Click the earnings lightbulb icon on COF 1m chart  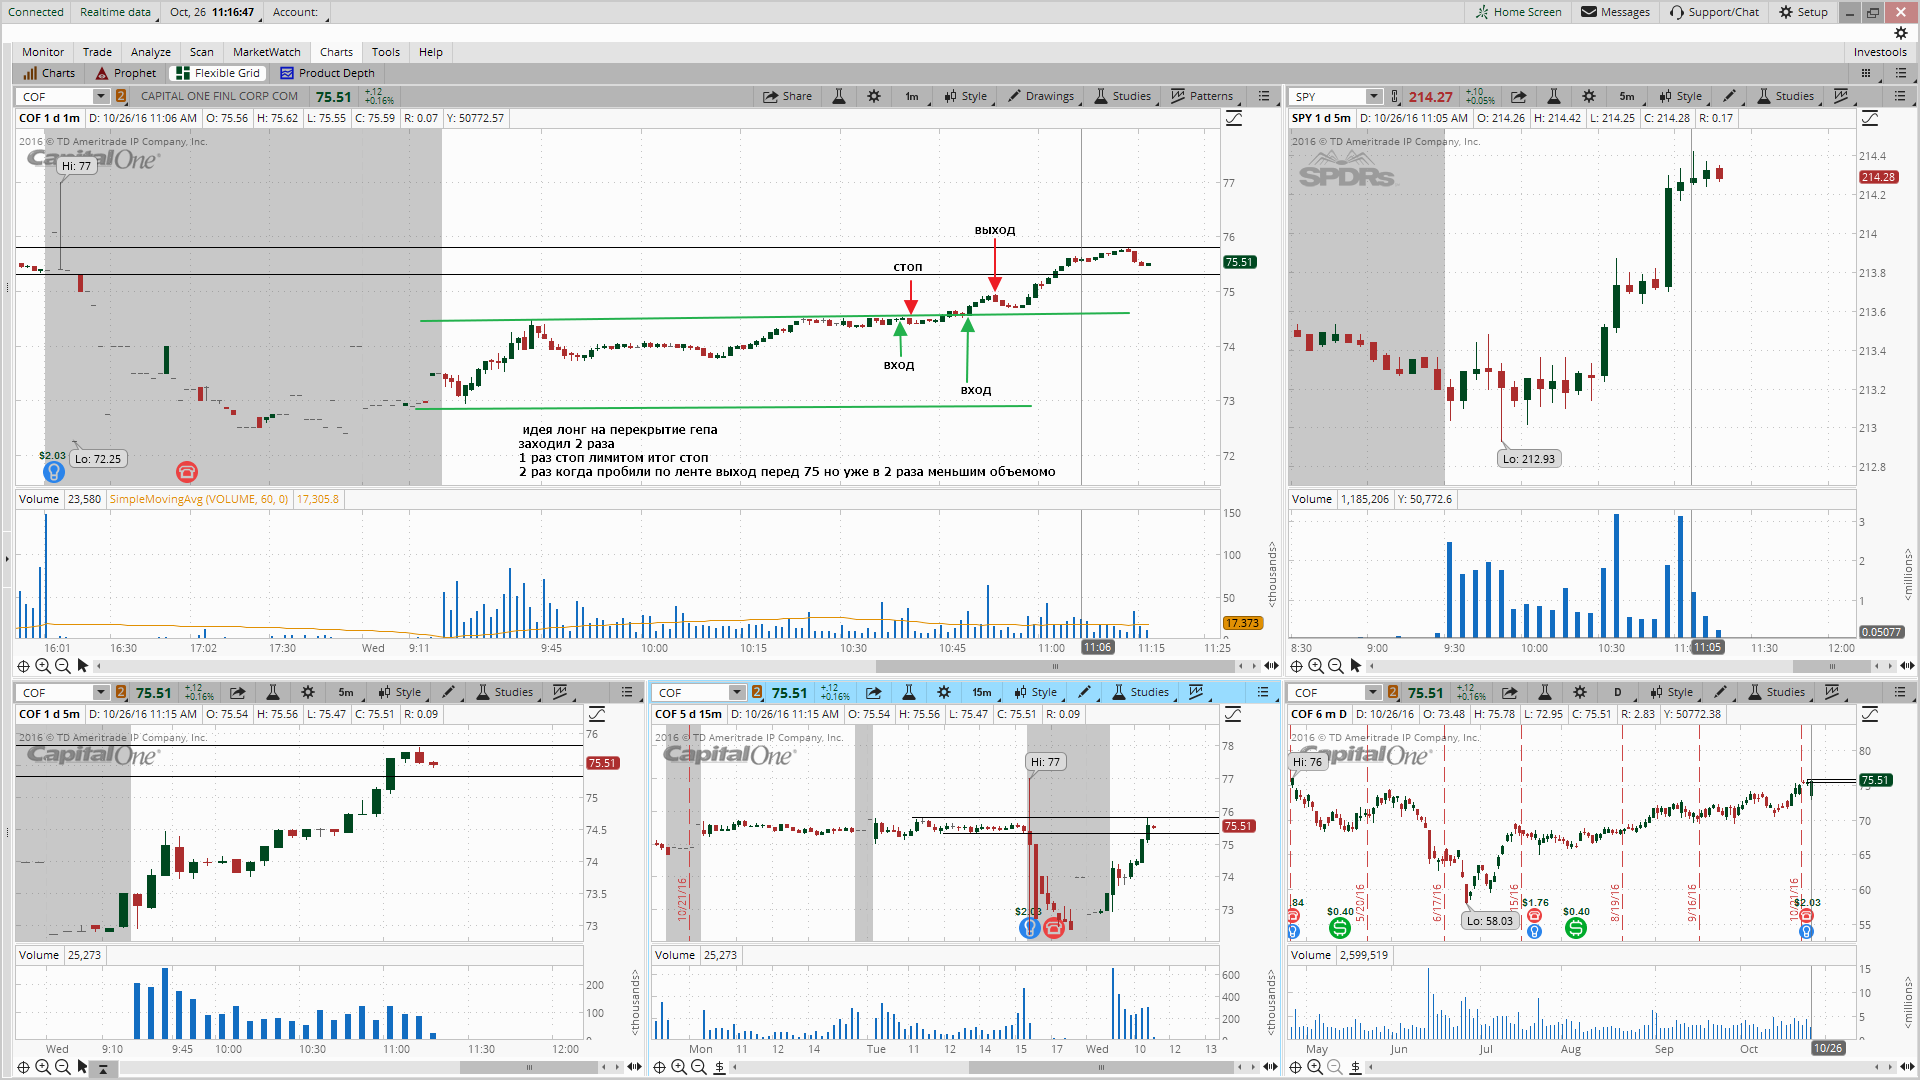pyautogui.click(x=53, y=472)
